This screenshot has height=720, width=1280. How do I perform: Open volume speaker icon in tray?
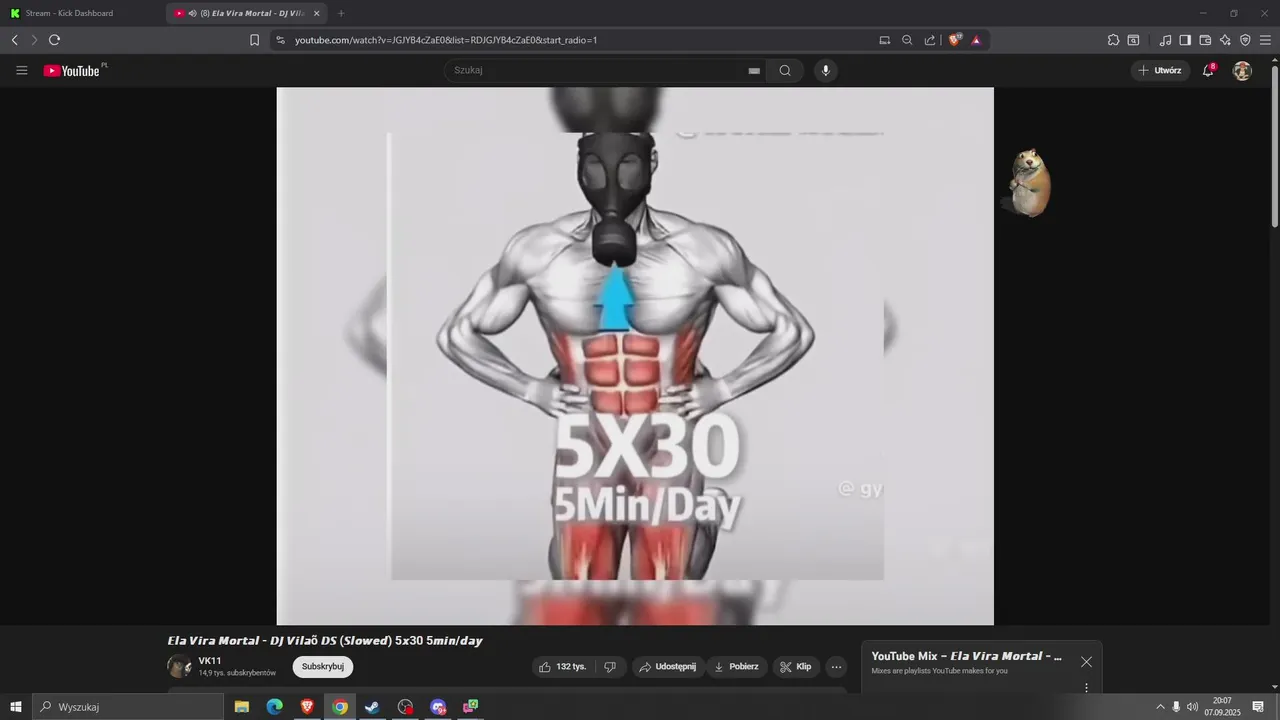click(1192, 707)
